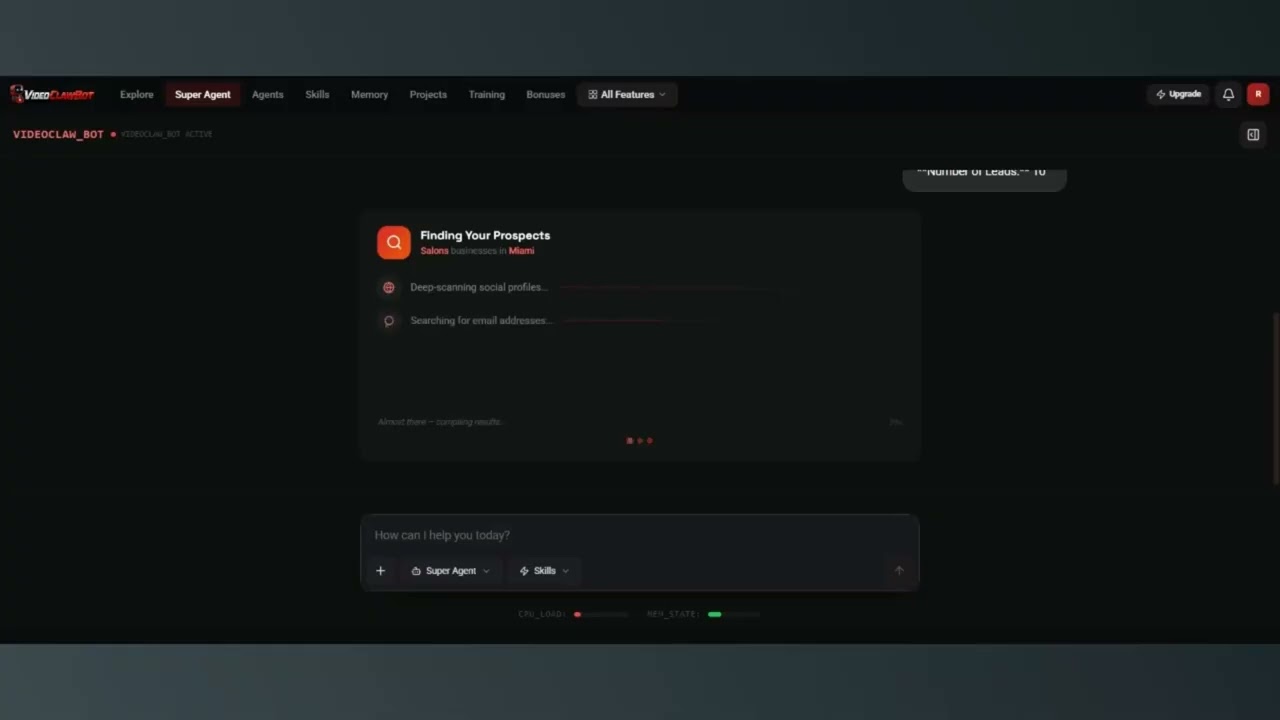Screen dimensions: 1280x720
Task: Click the 'Miami' location text
Action: (522, 251)
